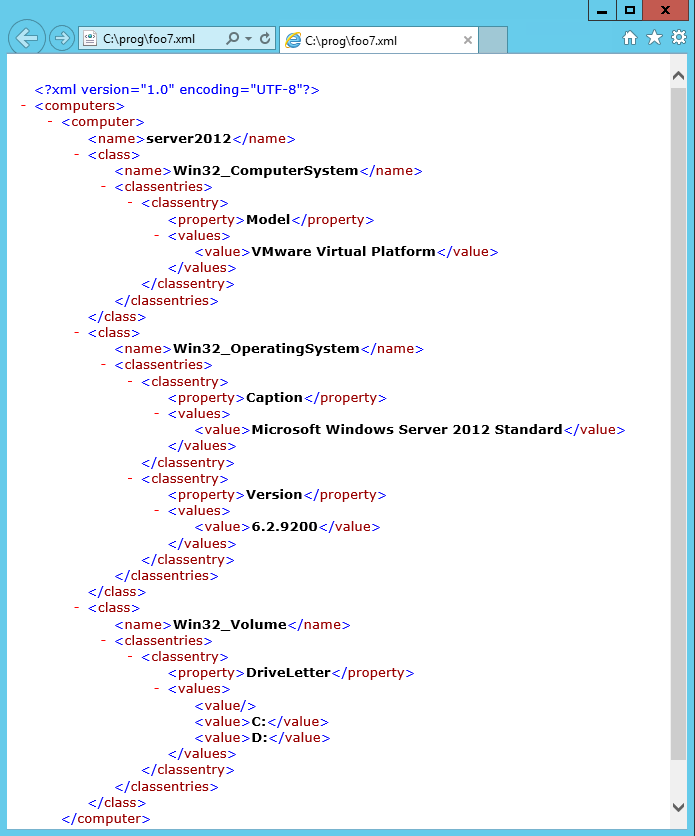Click the browser Back arrow button
Viewport: 695px width, 836px height.
coord(27,38)
